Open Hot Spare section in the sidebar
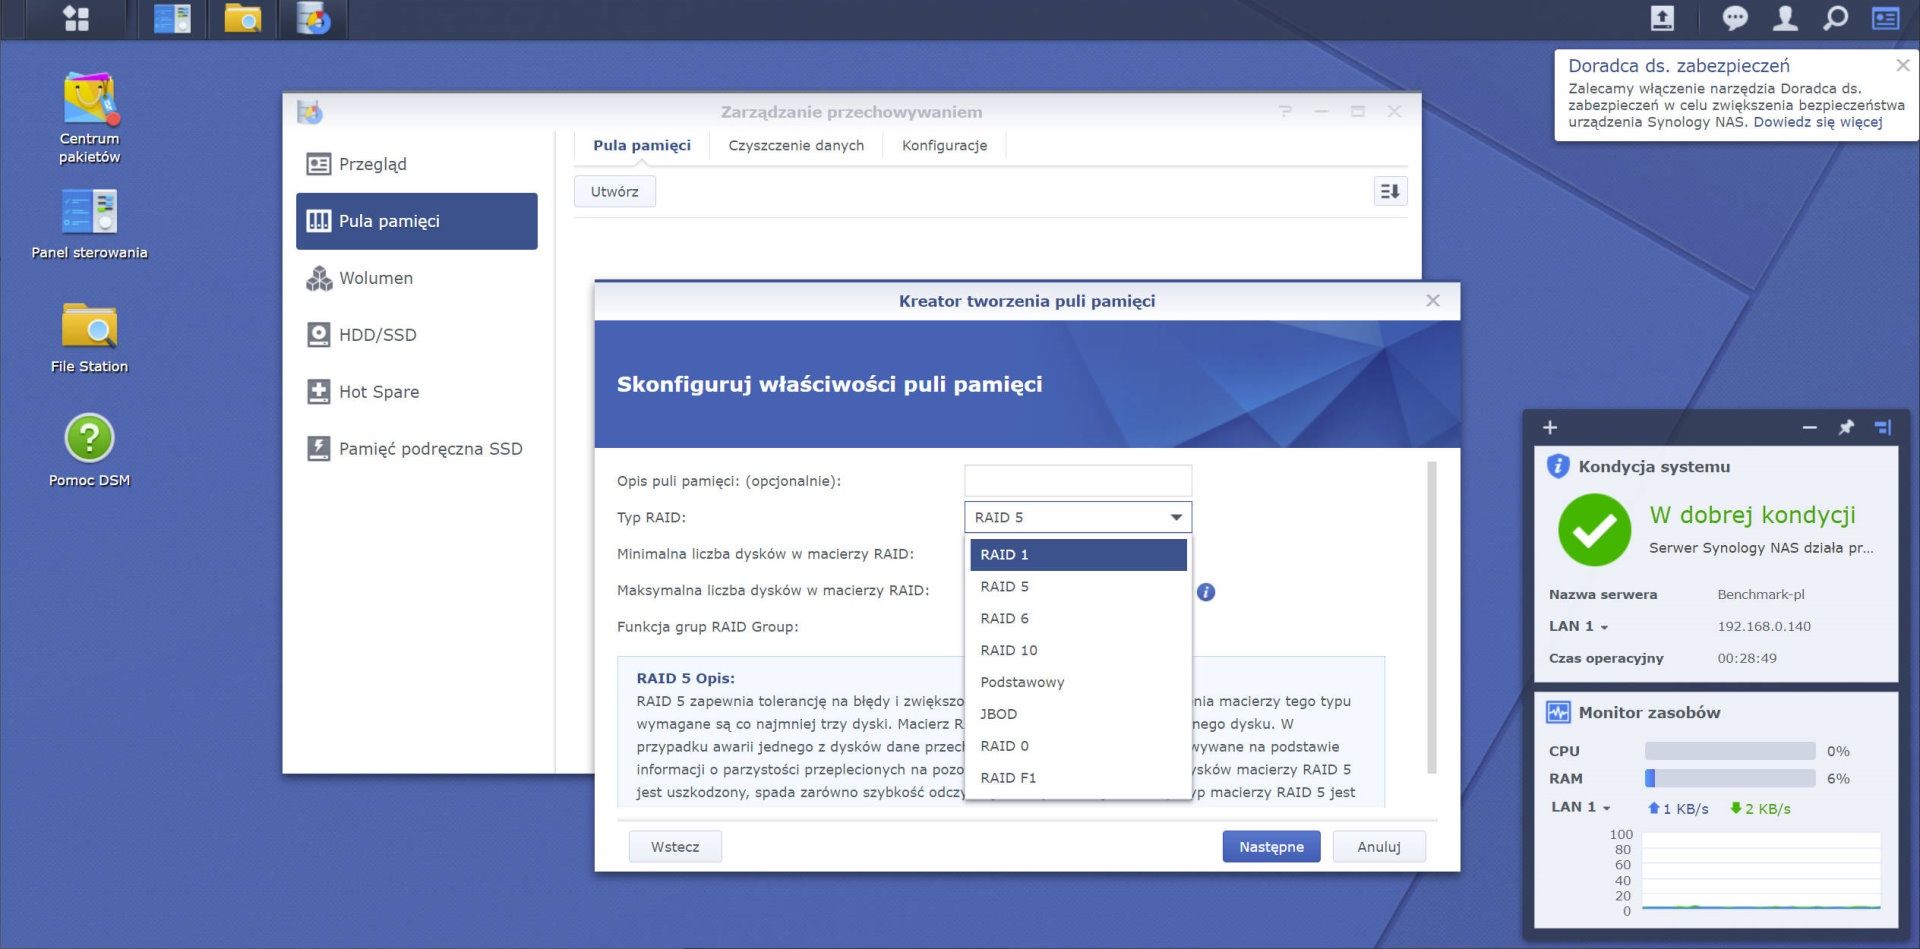The image size is (1920, 949). (417, 392)
